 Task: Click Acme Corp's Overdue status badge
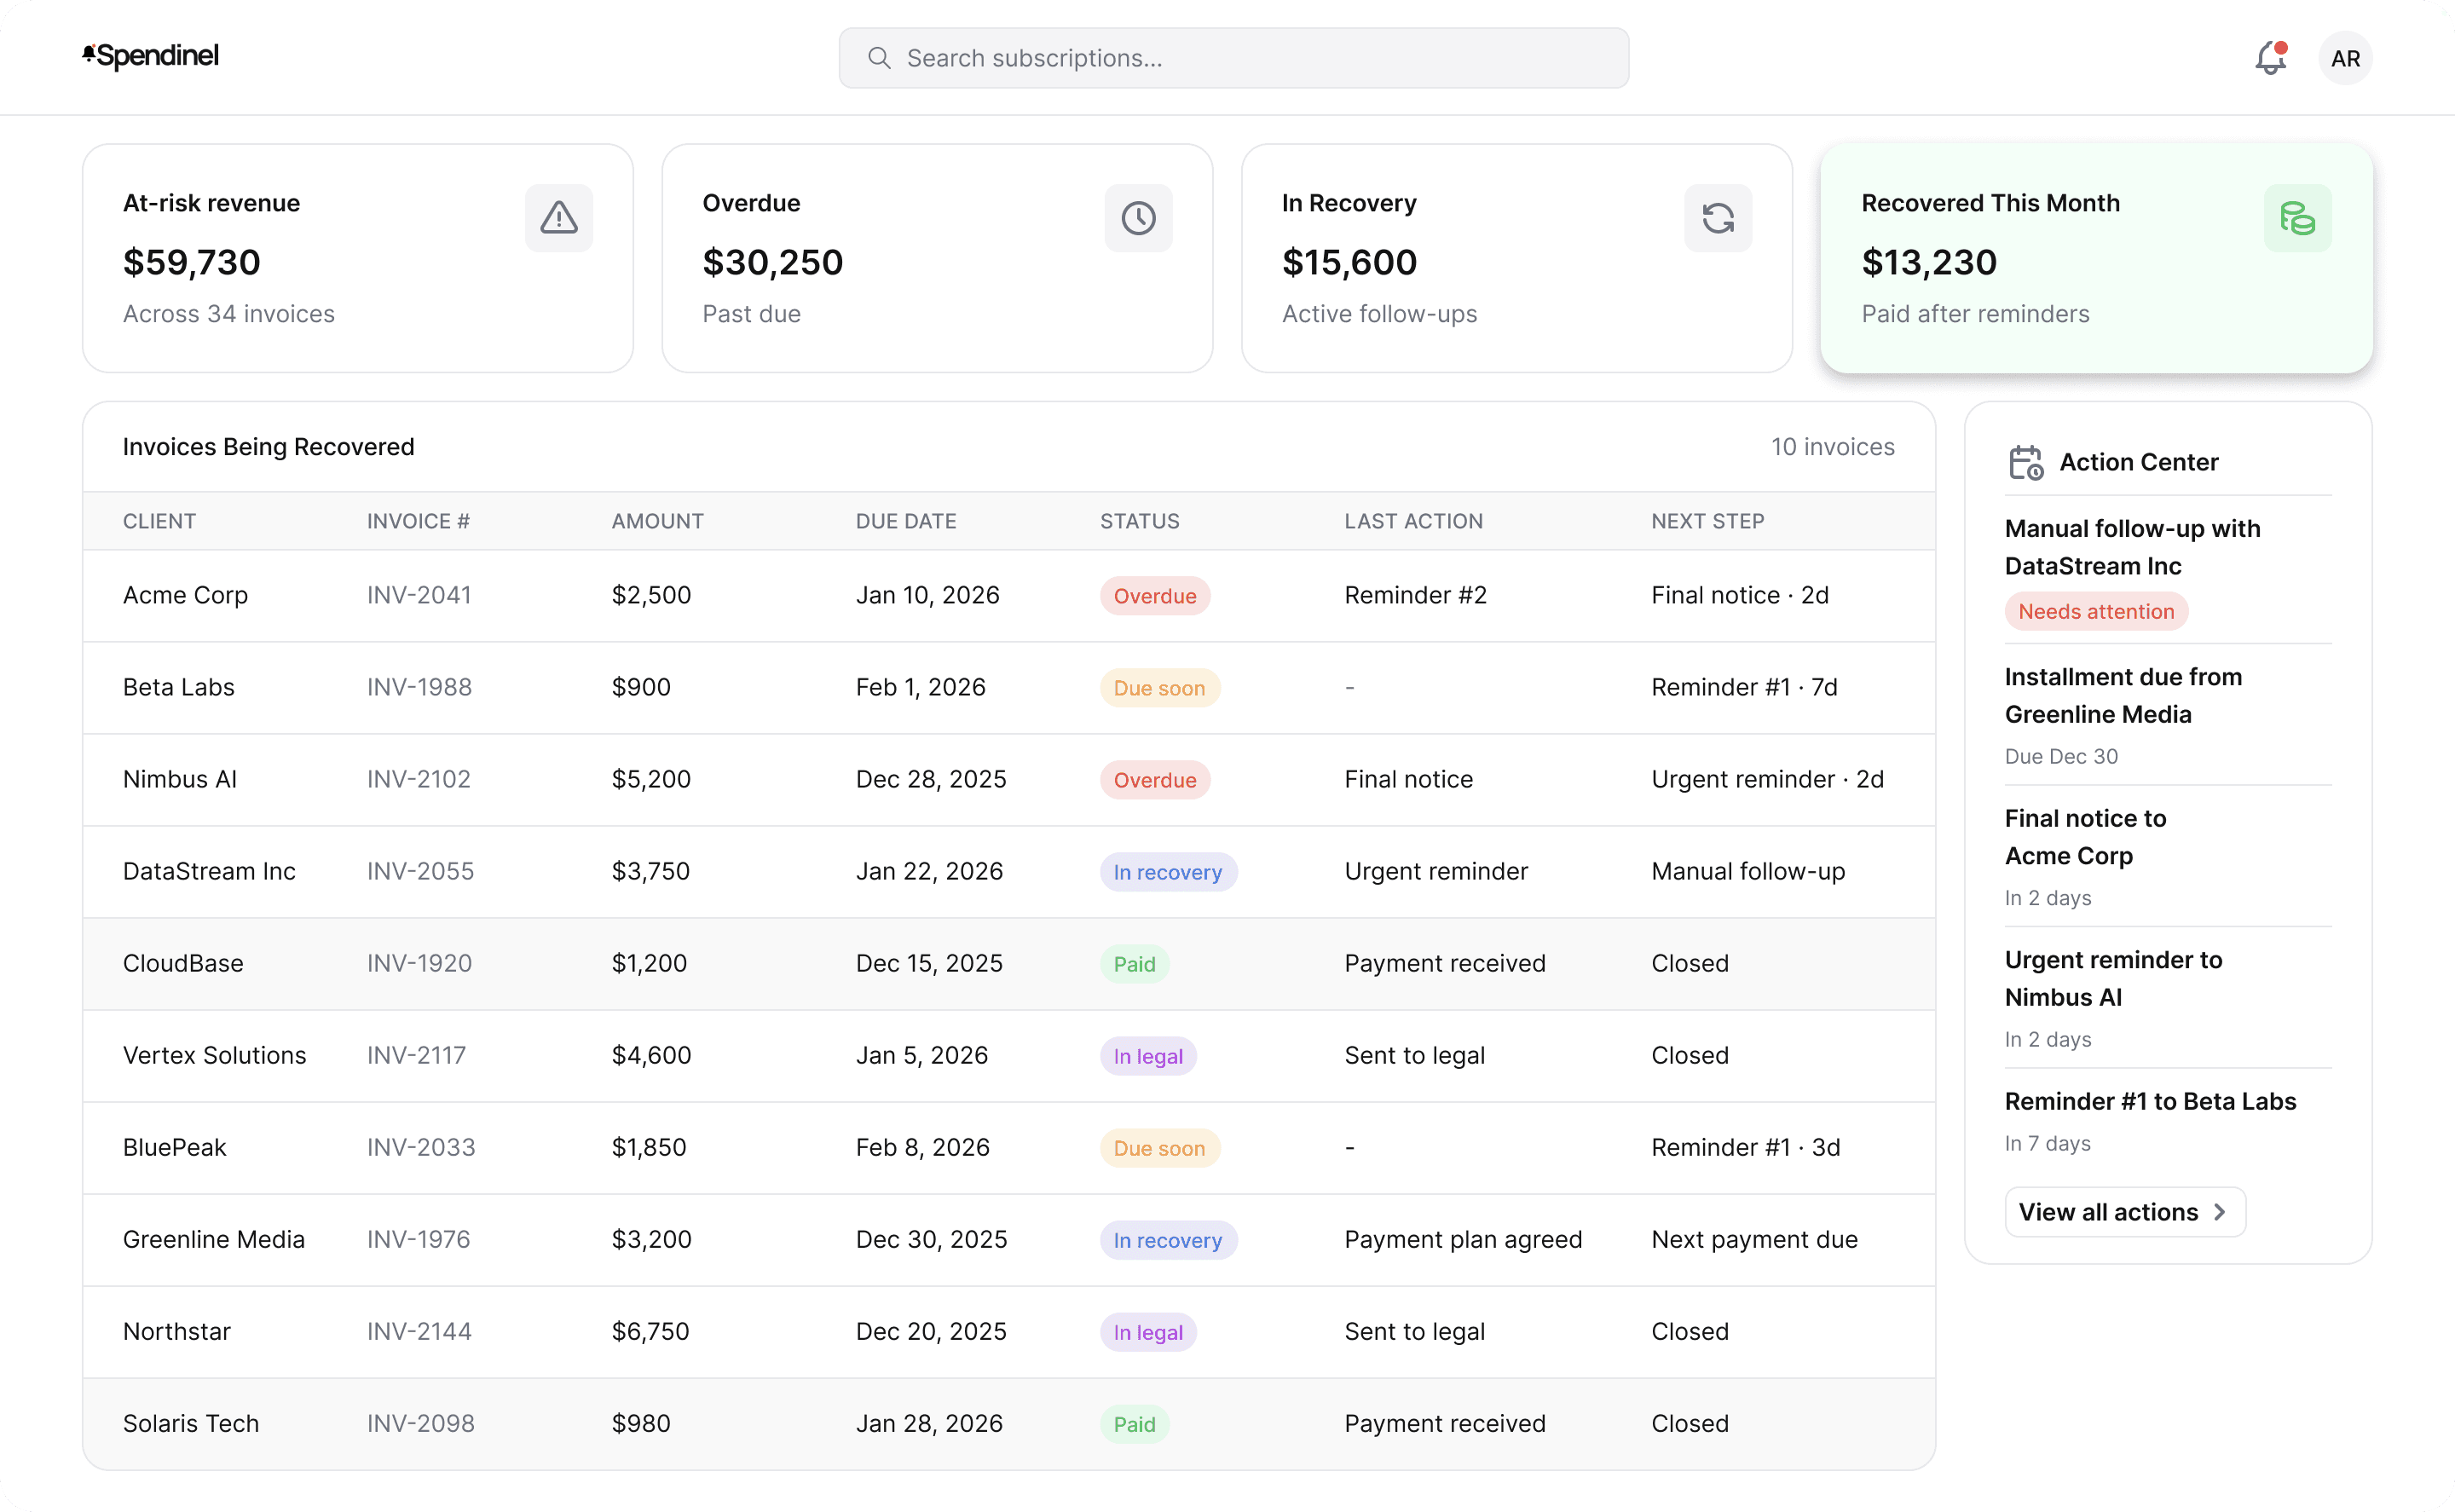[1154, 596]
